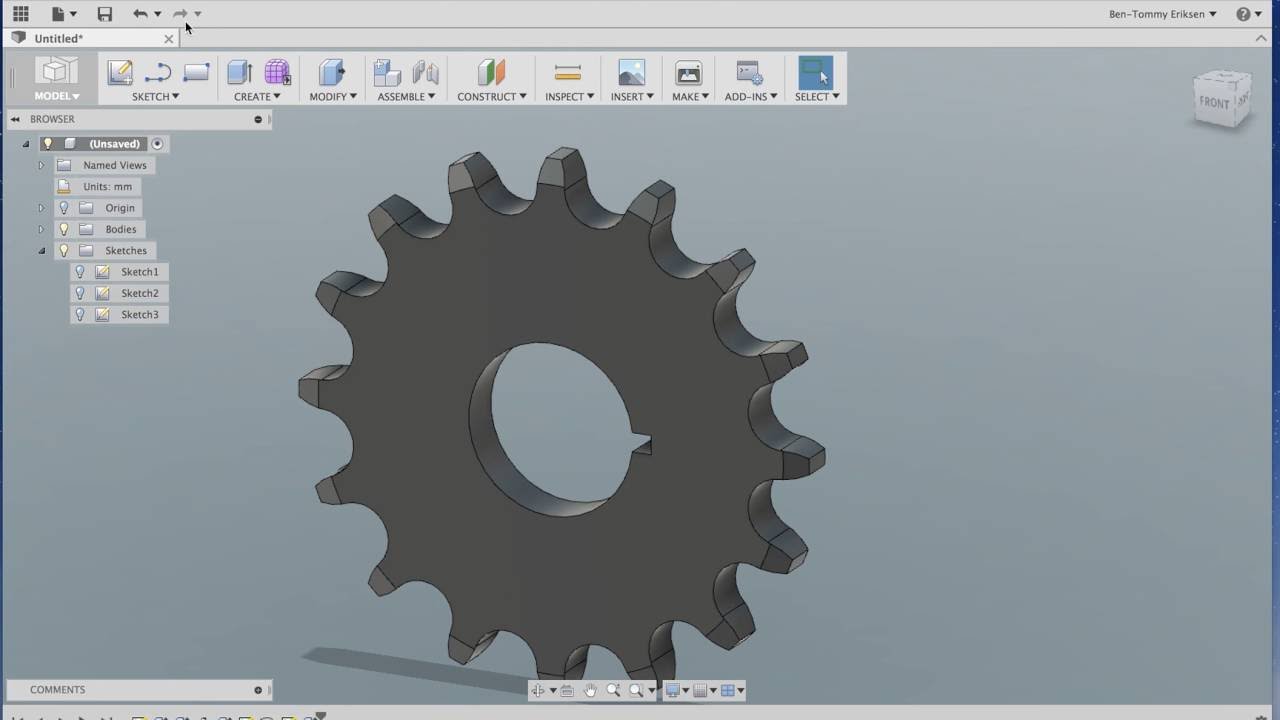Click the Zoom magnifier tool
Image resolution: width=1280 pixels, height=720 pixels.
click(613, 690)
